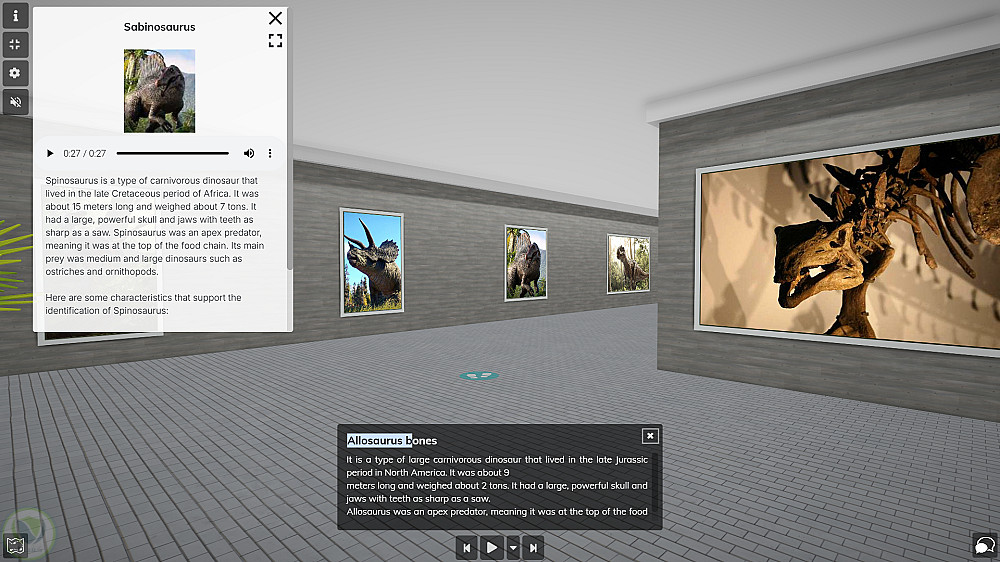Screen dimensions: 1000x562
Task: Mute the audio player volume
Action: click(x=249, y=153)
